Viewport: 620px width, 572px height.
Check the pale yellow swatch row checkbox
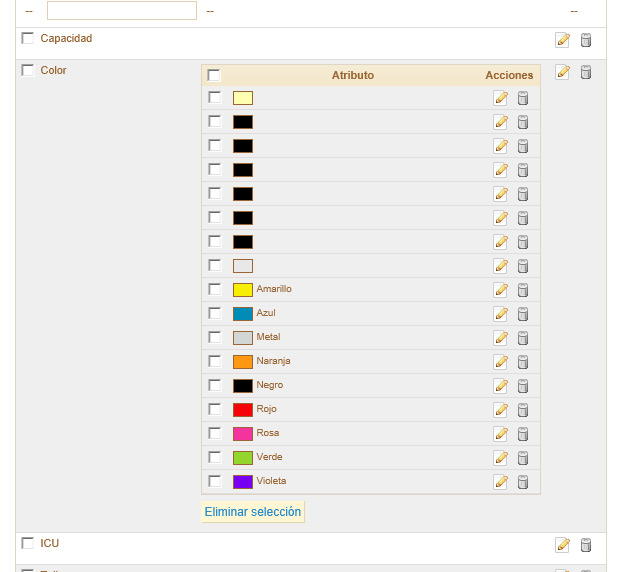215,97
